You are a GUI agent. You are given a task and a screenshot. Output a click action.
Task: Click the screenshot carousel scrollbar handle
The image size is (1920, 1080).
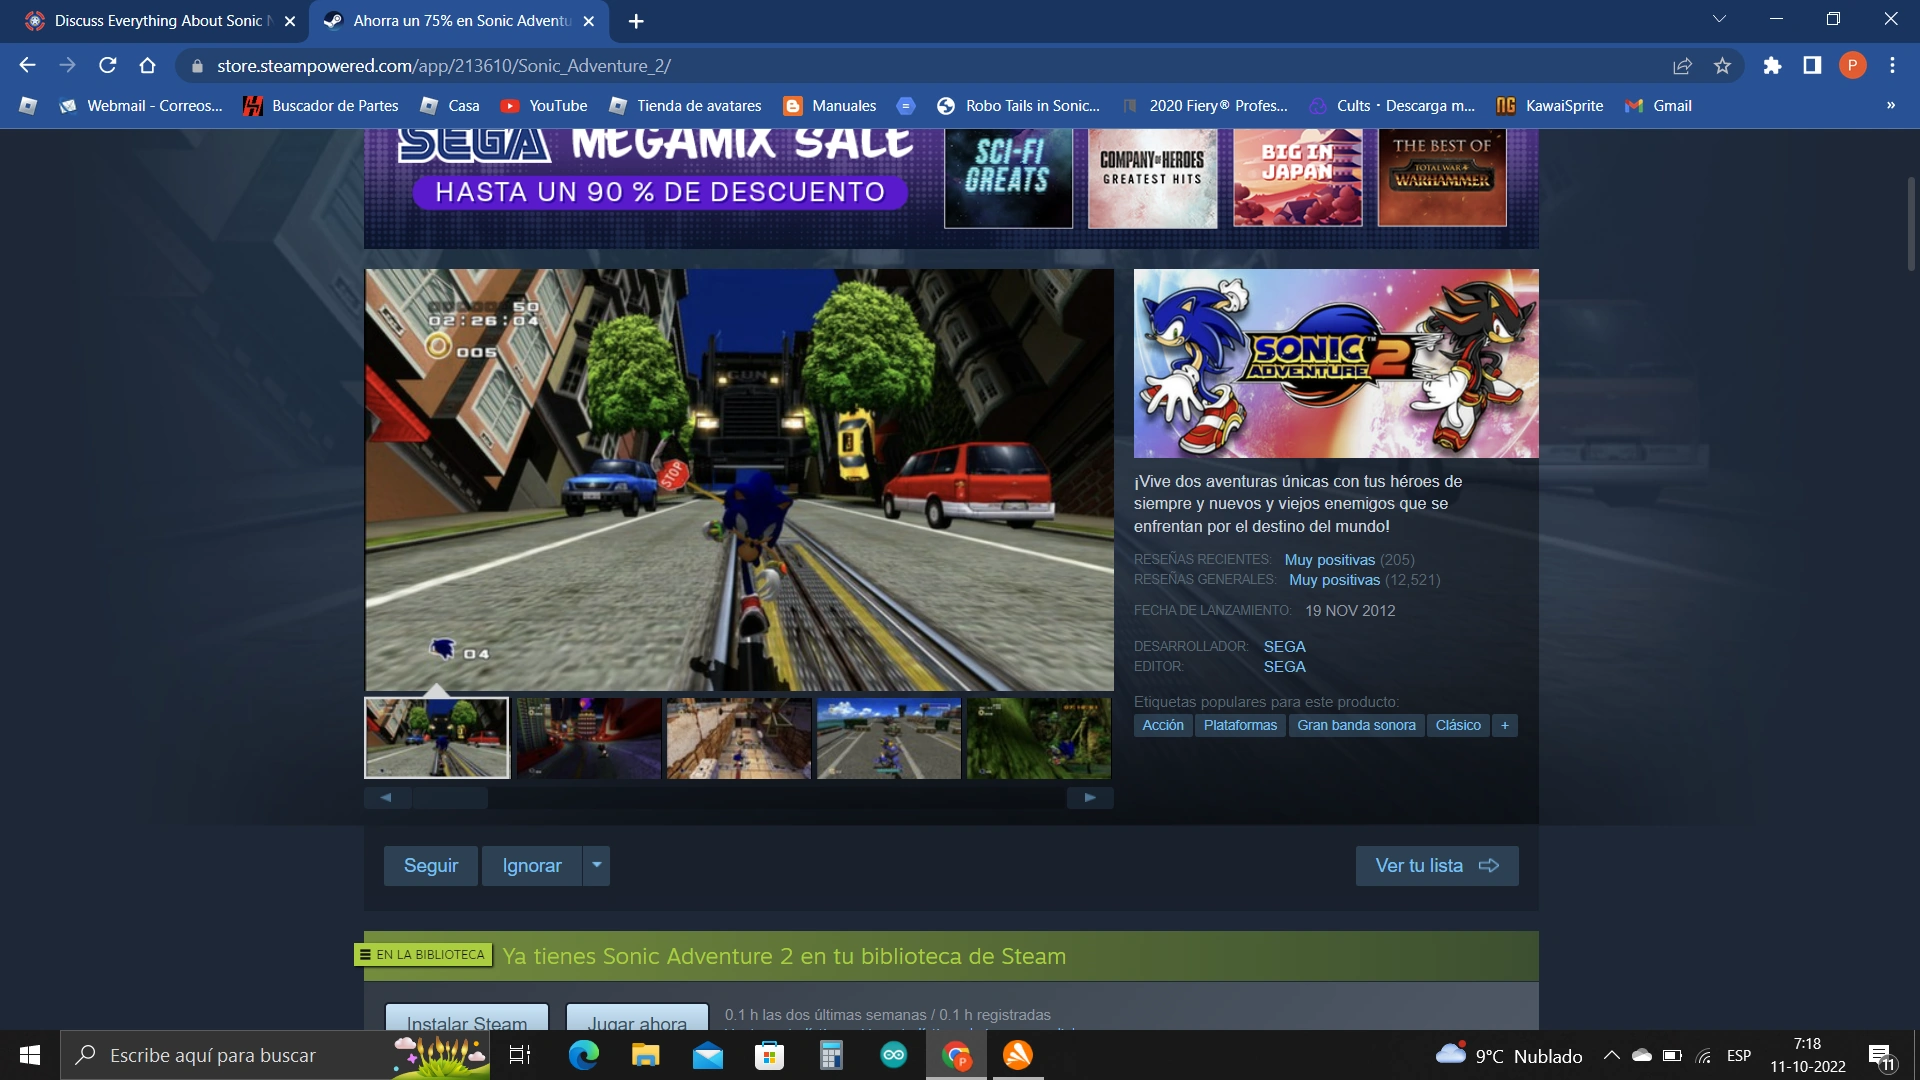pos(450,797)
